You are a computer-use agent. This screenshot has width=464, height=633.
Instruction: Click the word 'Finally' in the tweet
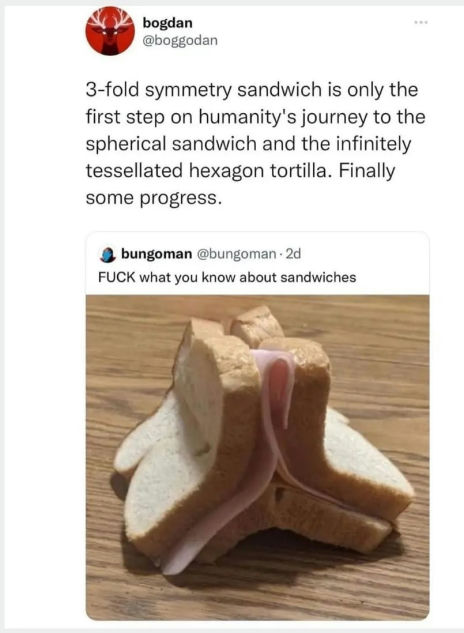(367, 171)
